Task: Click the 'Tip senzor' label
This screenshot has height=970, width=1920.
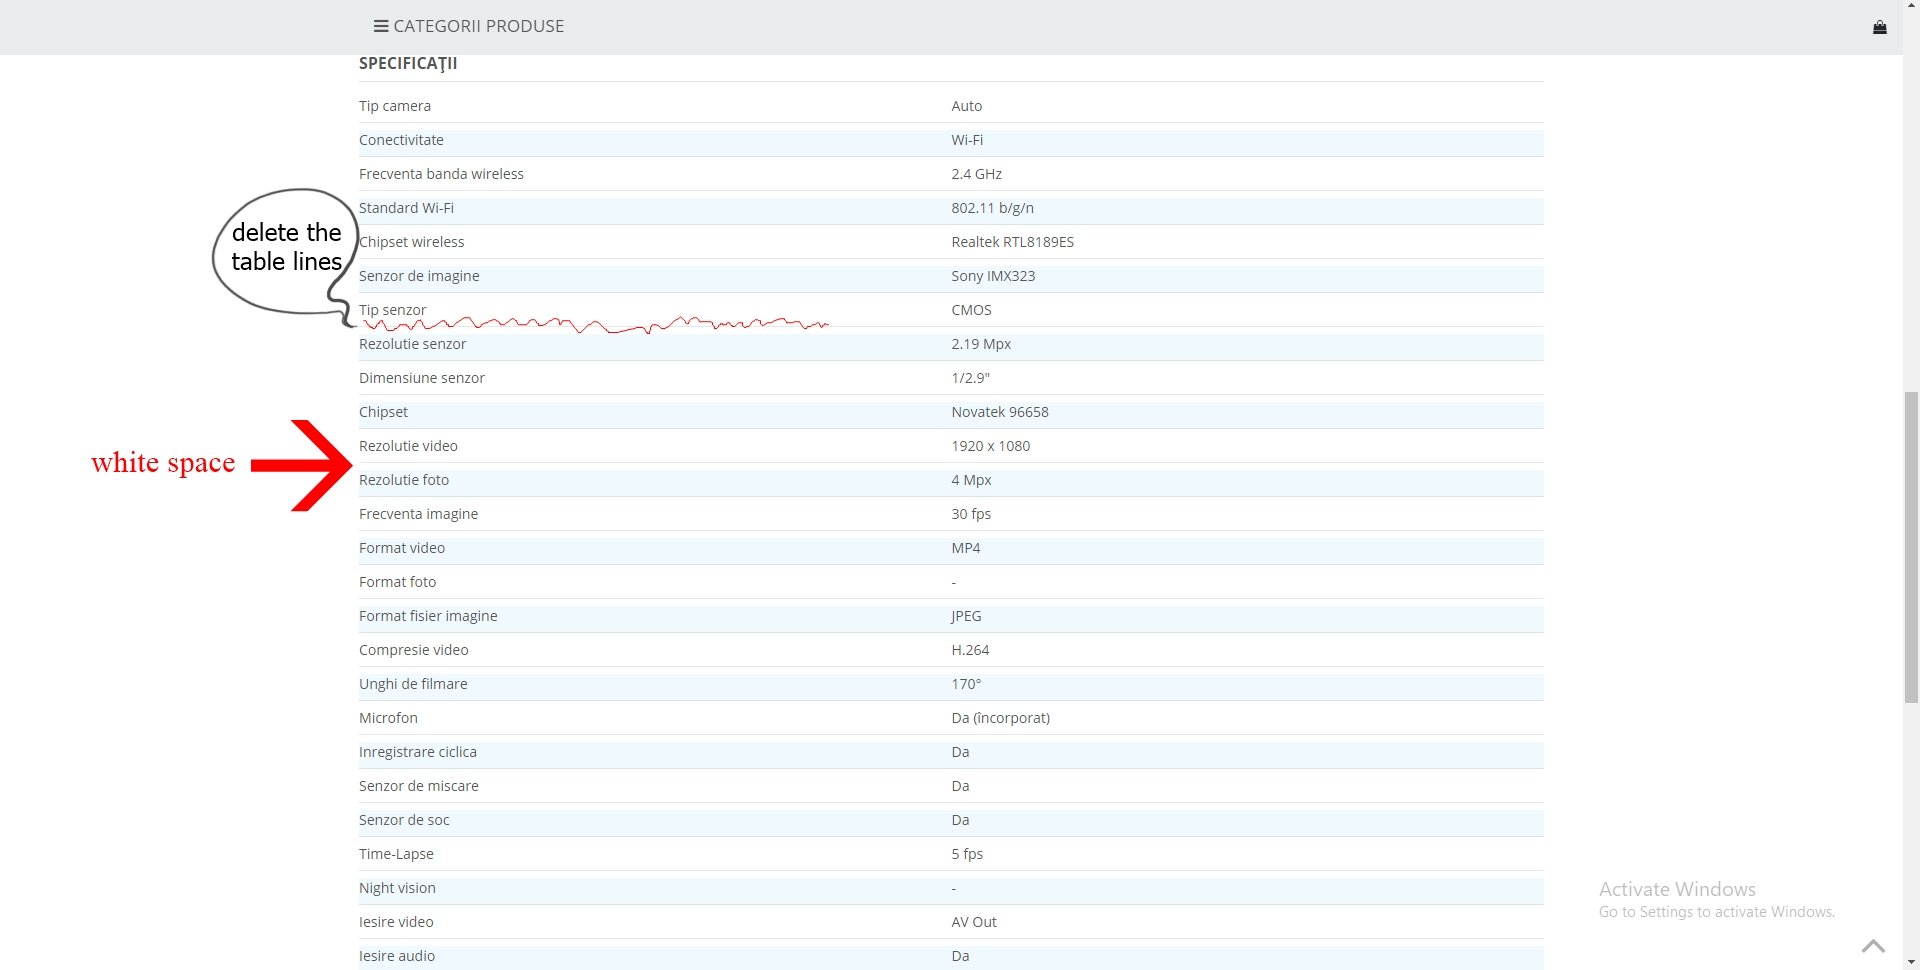Action: coord(392,310)
